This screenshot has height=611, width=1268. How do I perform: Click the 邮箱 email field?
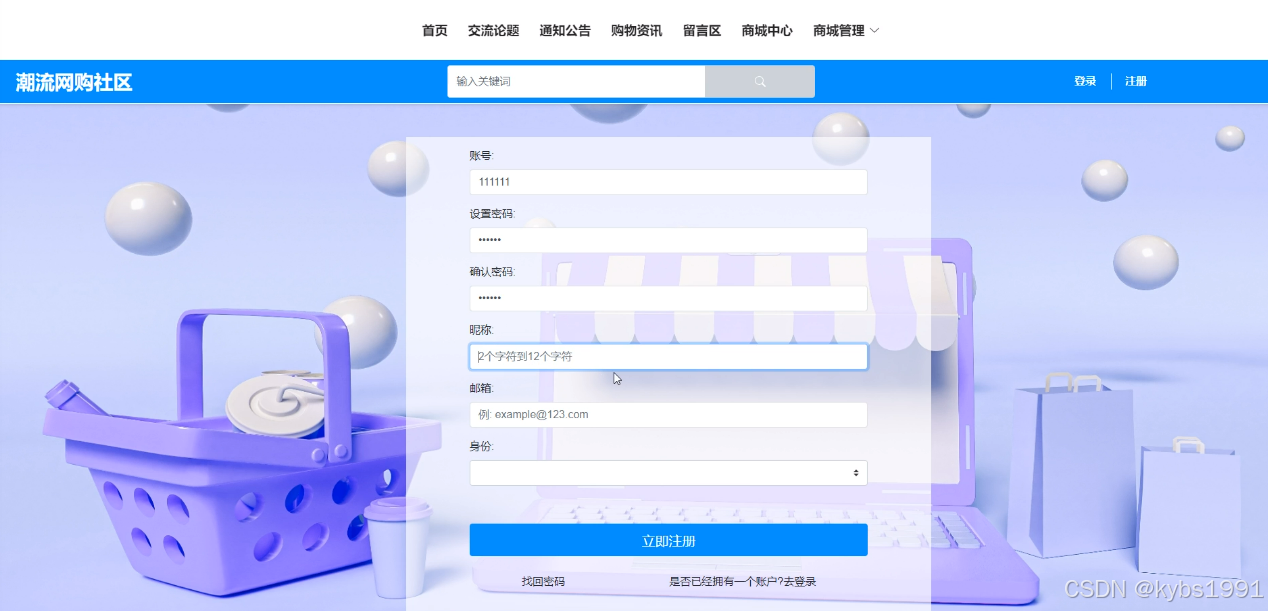coord(668,414)
